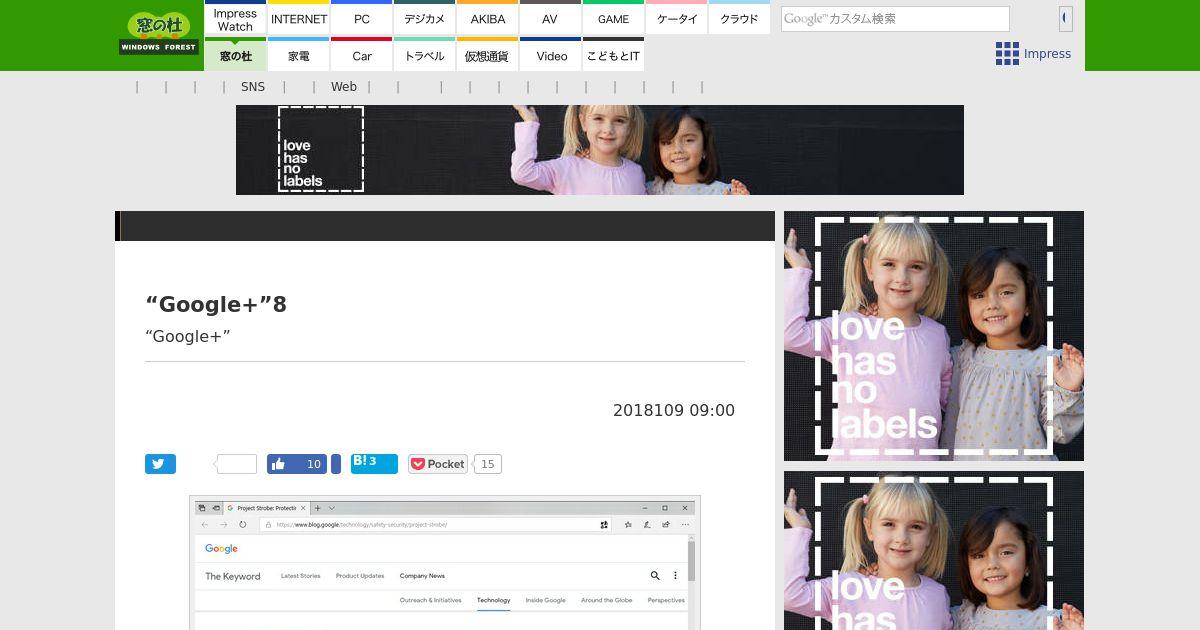Open the Impress link

1047,54
